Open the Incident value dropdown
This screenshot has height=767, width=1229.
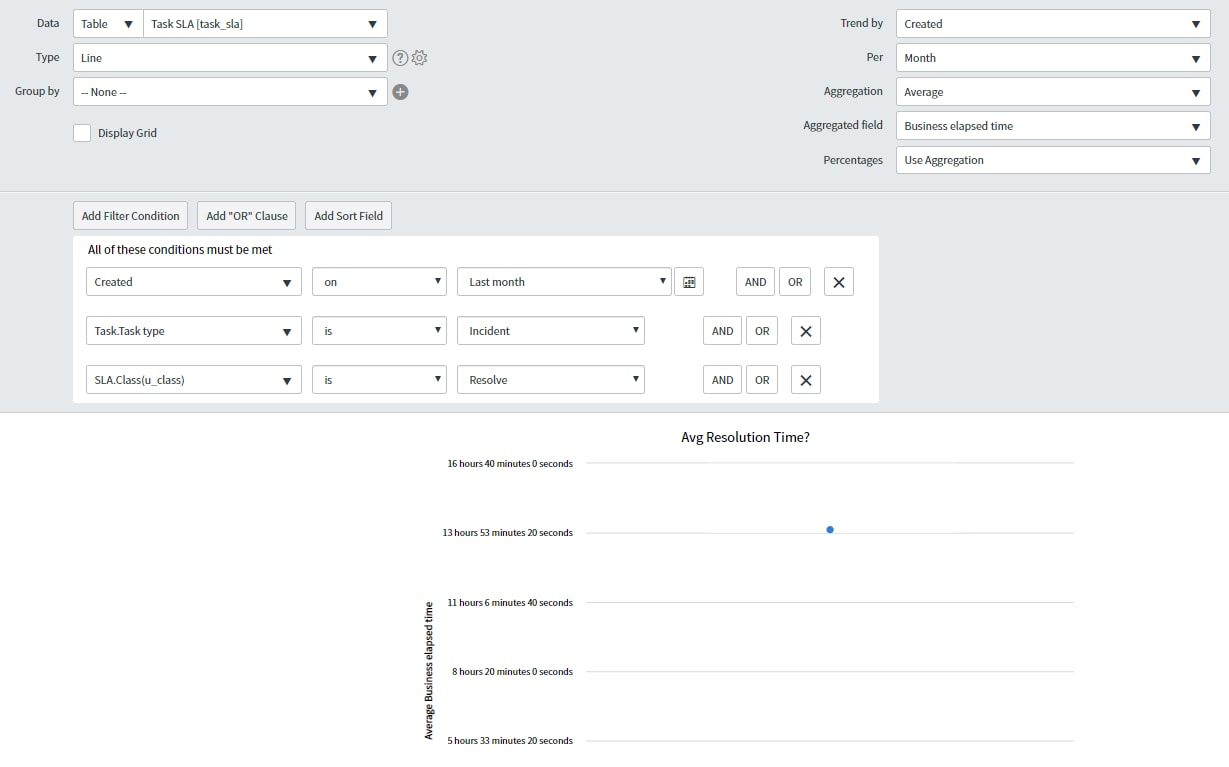(x=551, y=331)
